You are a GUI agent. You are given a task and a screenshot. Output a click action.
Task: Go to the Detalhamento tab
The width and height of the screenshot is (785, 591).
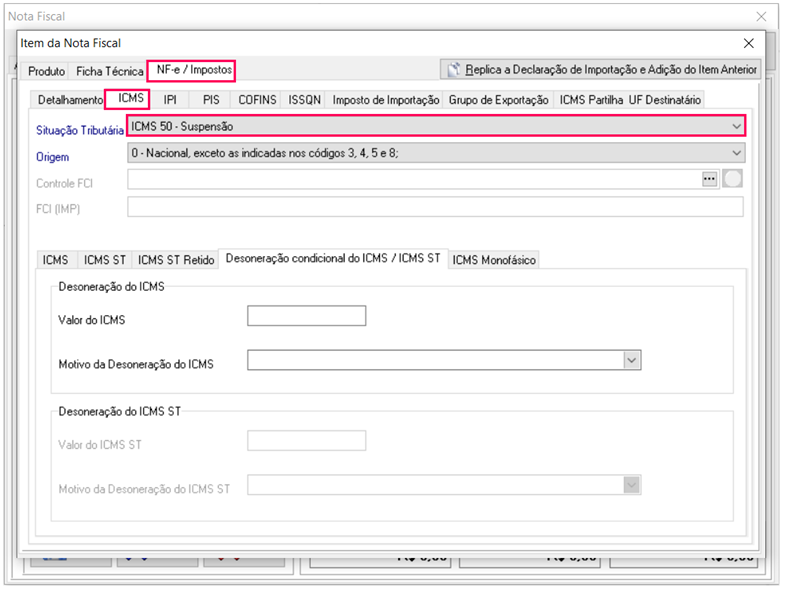coord(70,100)
